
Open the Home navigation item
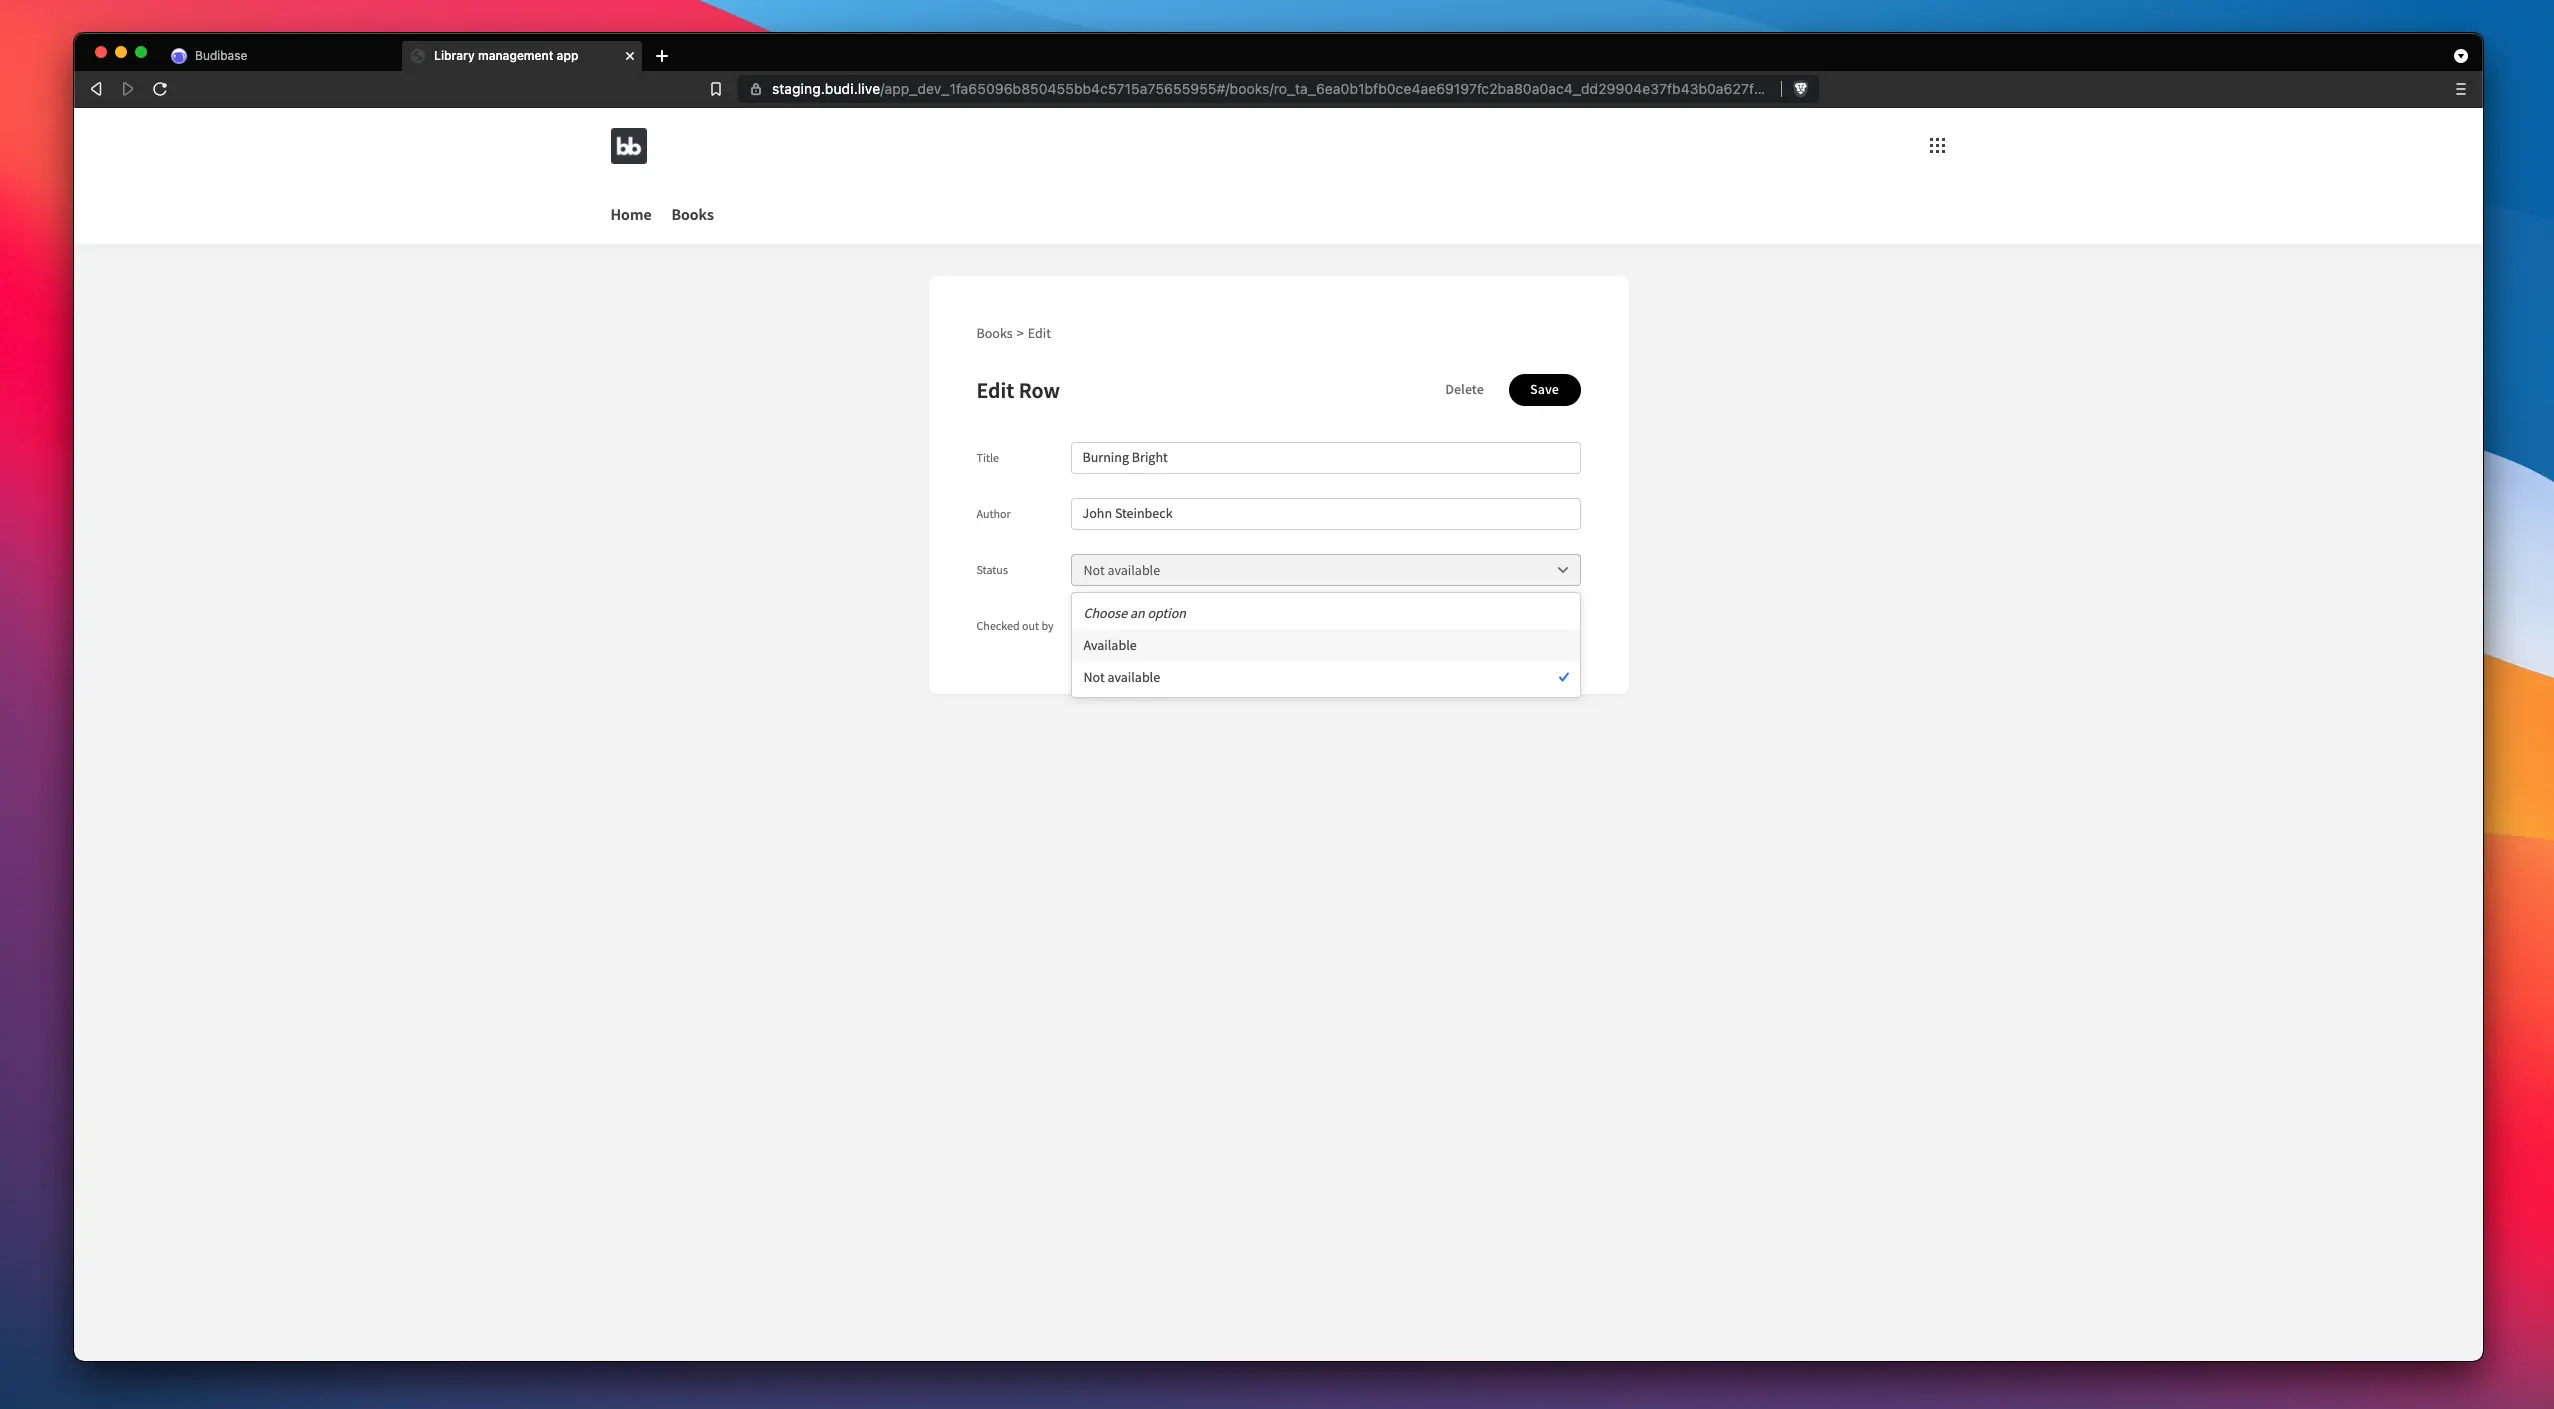630,214
